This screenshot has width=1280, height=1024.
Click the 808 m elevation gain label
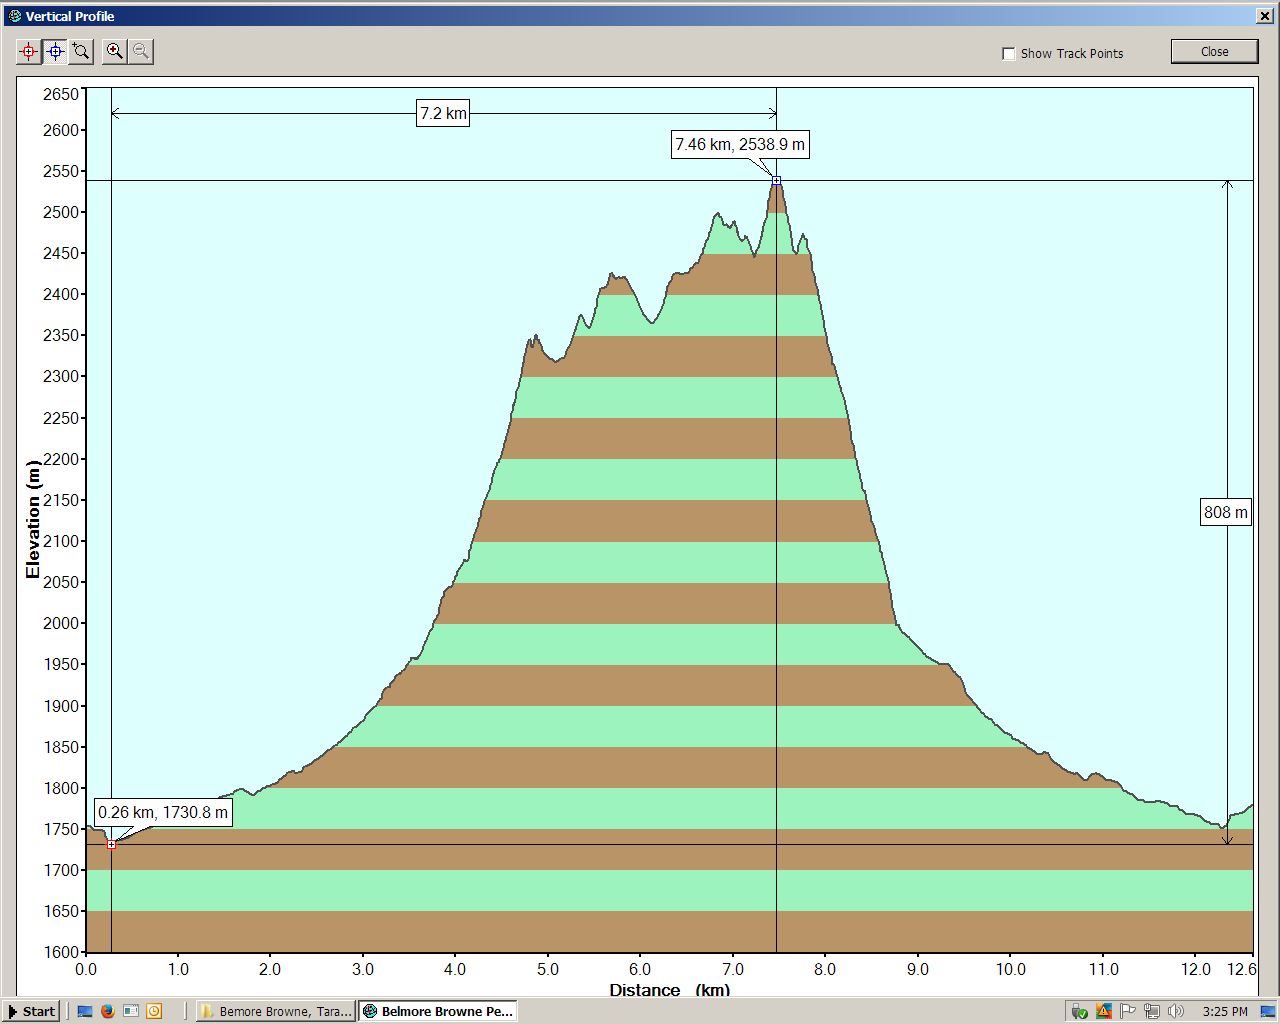(1225, 513)
